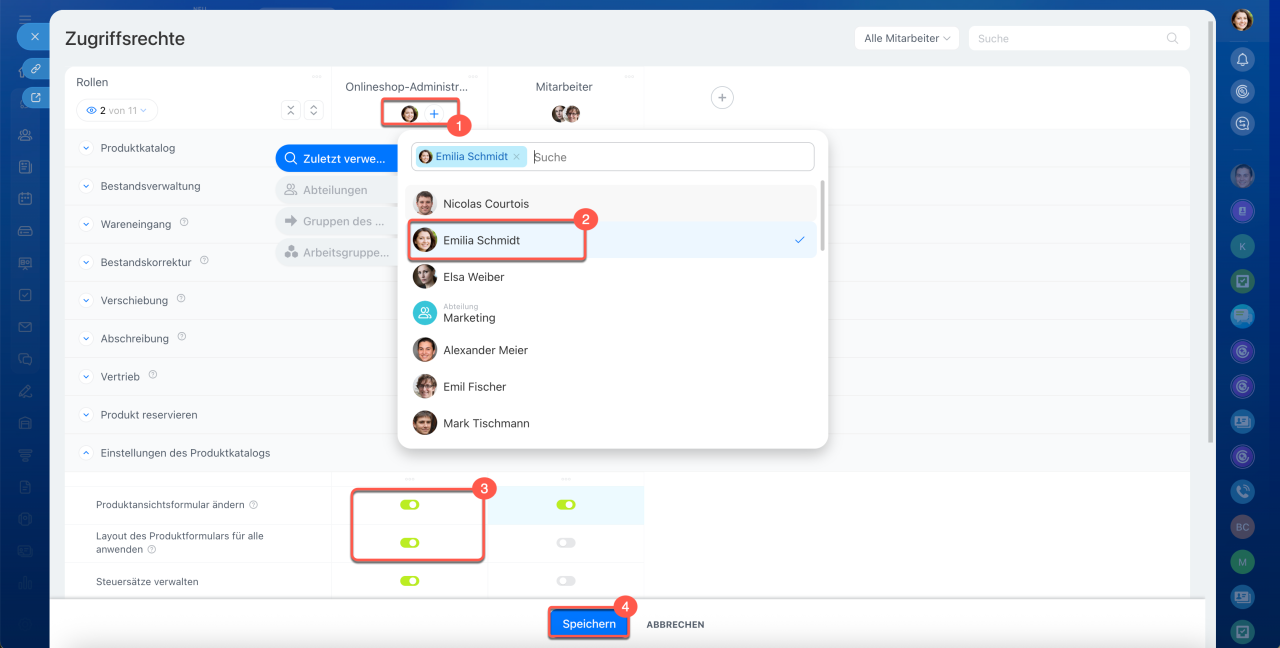The width and height of the screenshot is (1280, 648).
Task: Click the Abbrechen button
Action: pos(675,624)
